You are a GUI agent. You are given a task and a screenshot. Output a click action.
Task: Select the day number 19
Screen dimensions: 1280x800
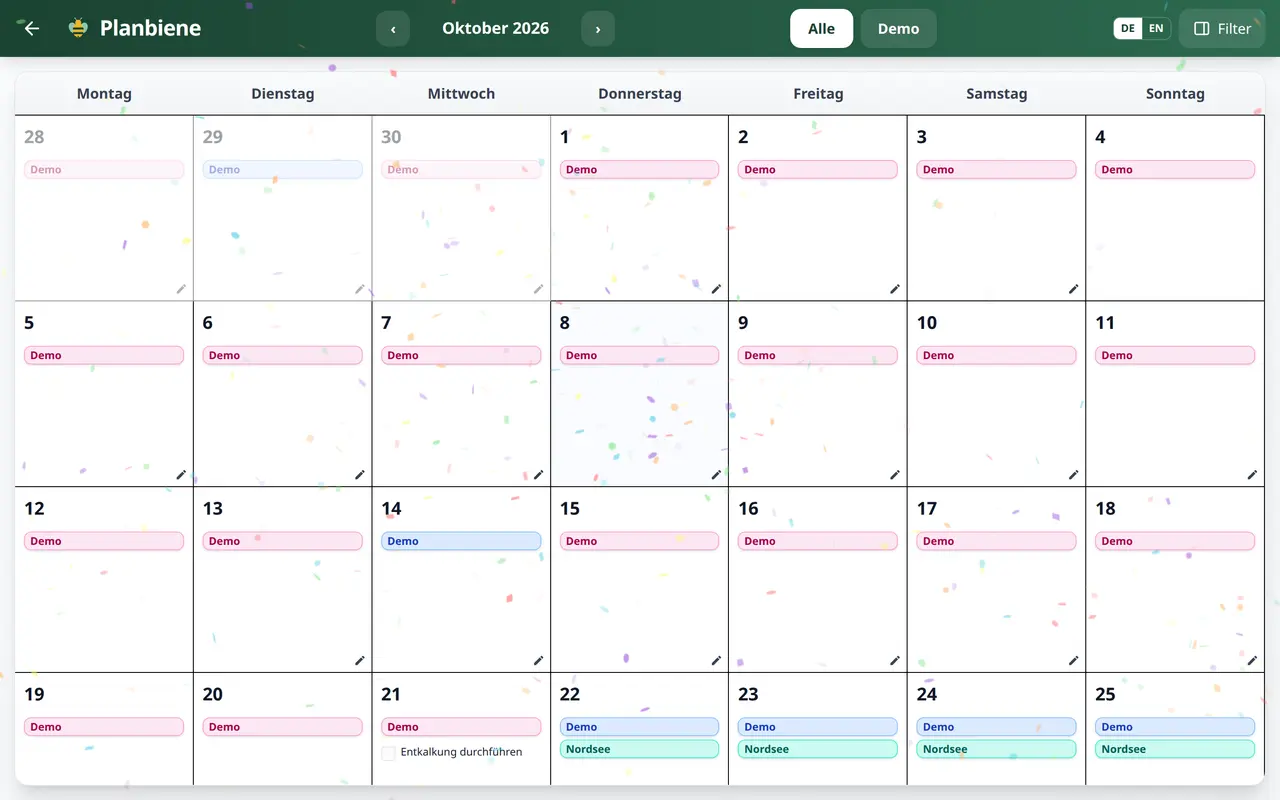click(34, 694)
